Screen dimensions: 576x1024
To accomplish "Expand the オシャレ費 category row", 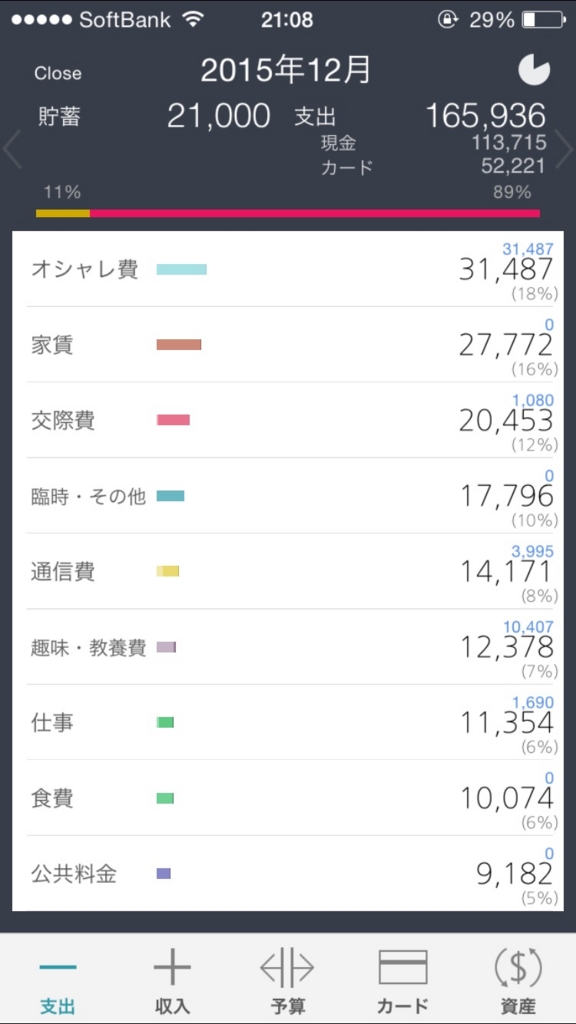I will coord(288,270).
